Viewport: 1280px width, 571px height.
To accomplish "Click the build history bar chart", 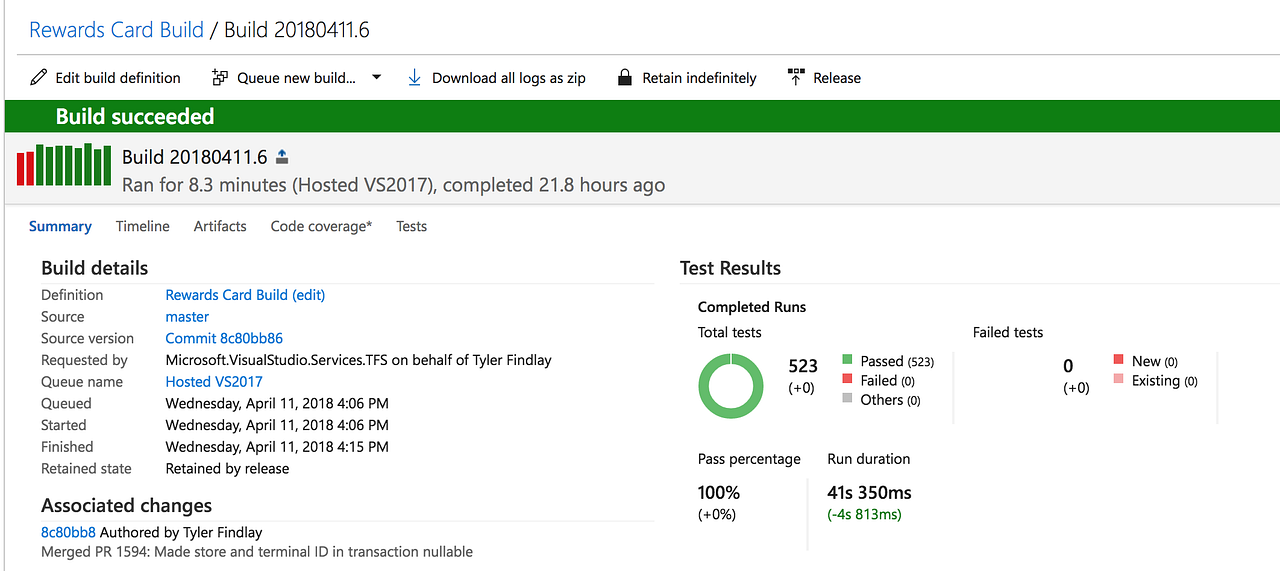I will click(x=64, y=165).
